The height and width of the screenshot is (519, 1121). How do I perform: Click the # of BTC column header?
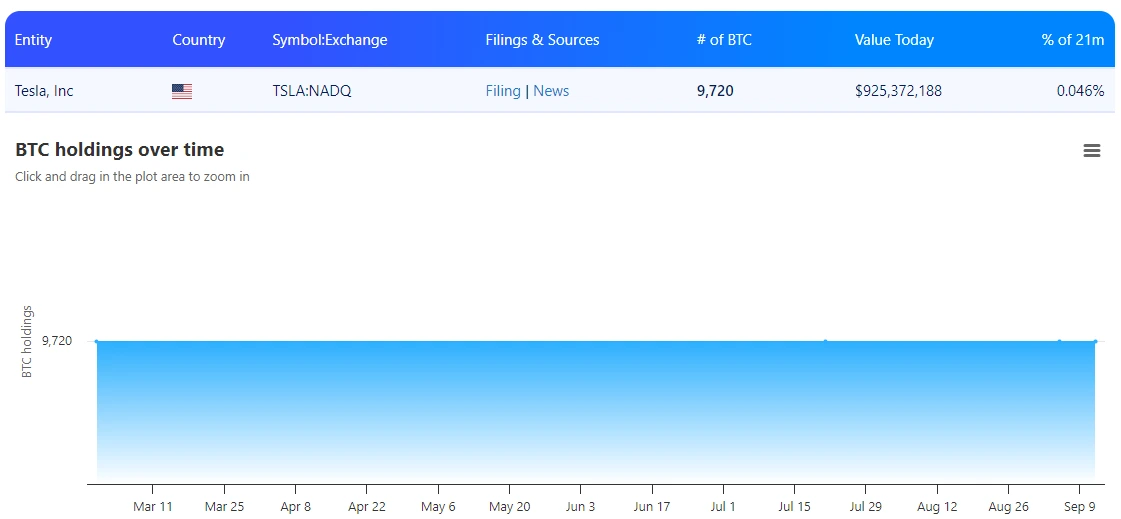(x=724, y=40)
